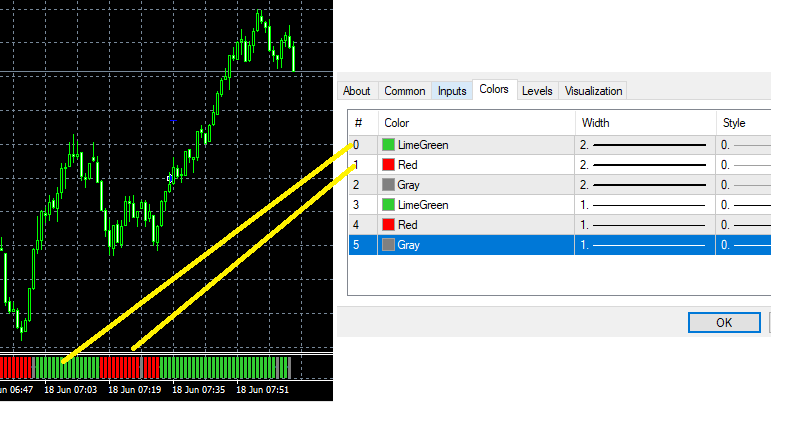Click LimeGreen color swatch in row 3

pos(388,205)
